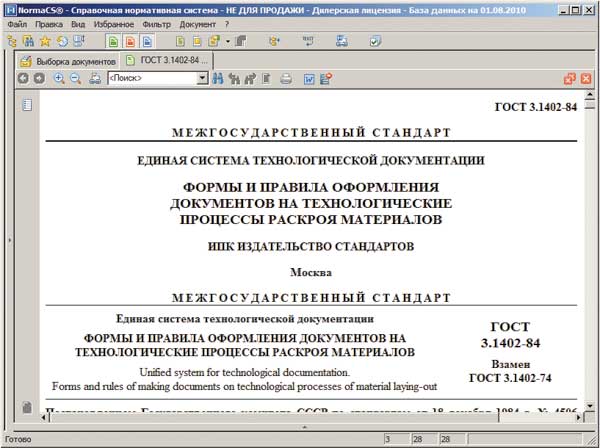This screenshot has width=600, height=448.
Task: Zoom out of the document
Action: [75, 78]
